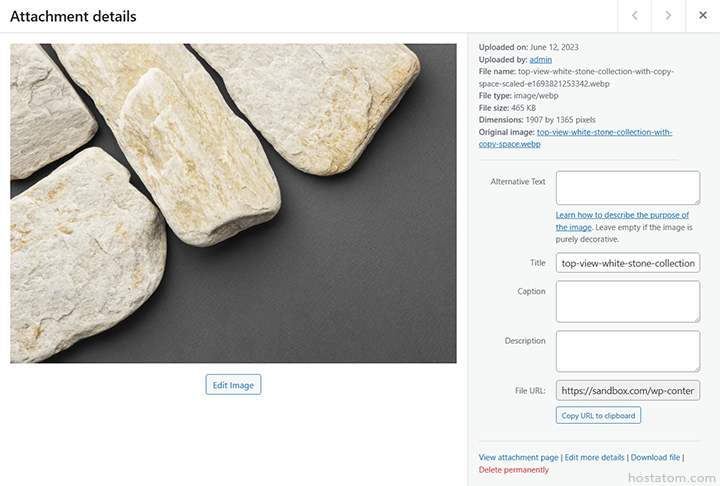Open the 'Learn how to describe' link

coord(622,215)
